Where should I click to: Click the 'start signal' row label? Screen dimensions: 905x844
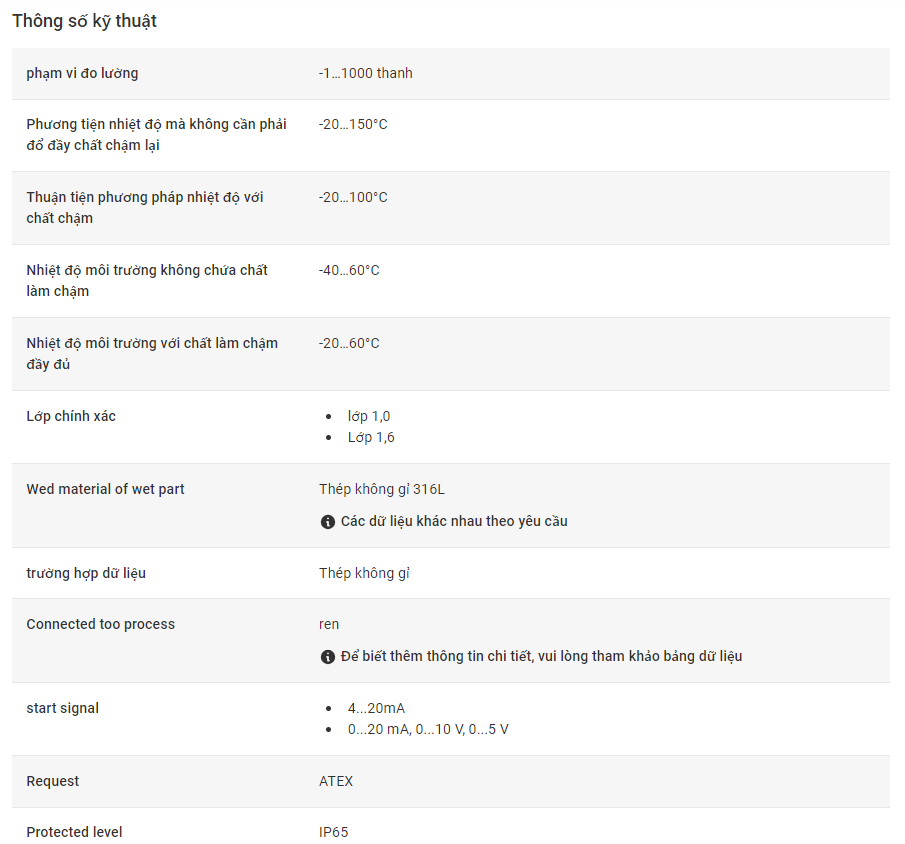click(x=62, y=708)
